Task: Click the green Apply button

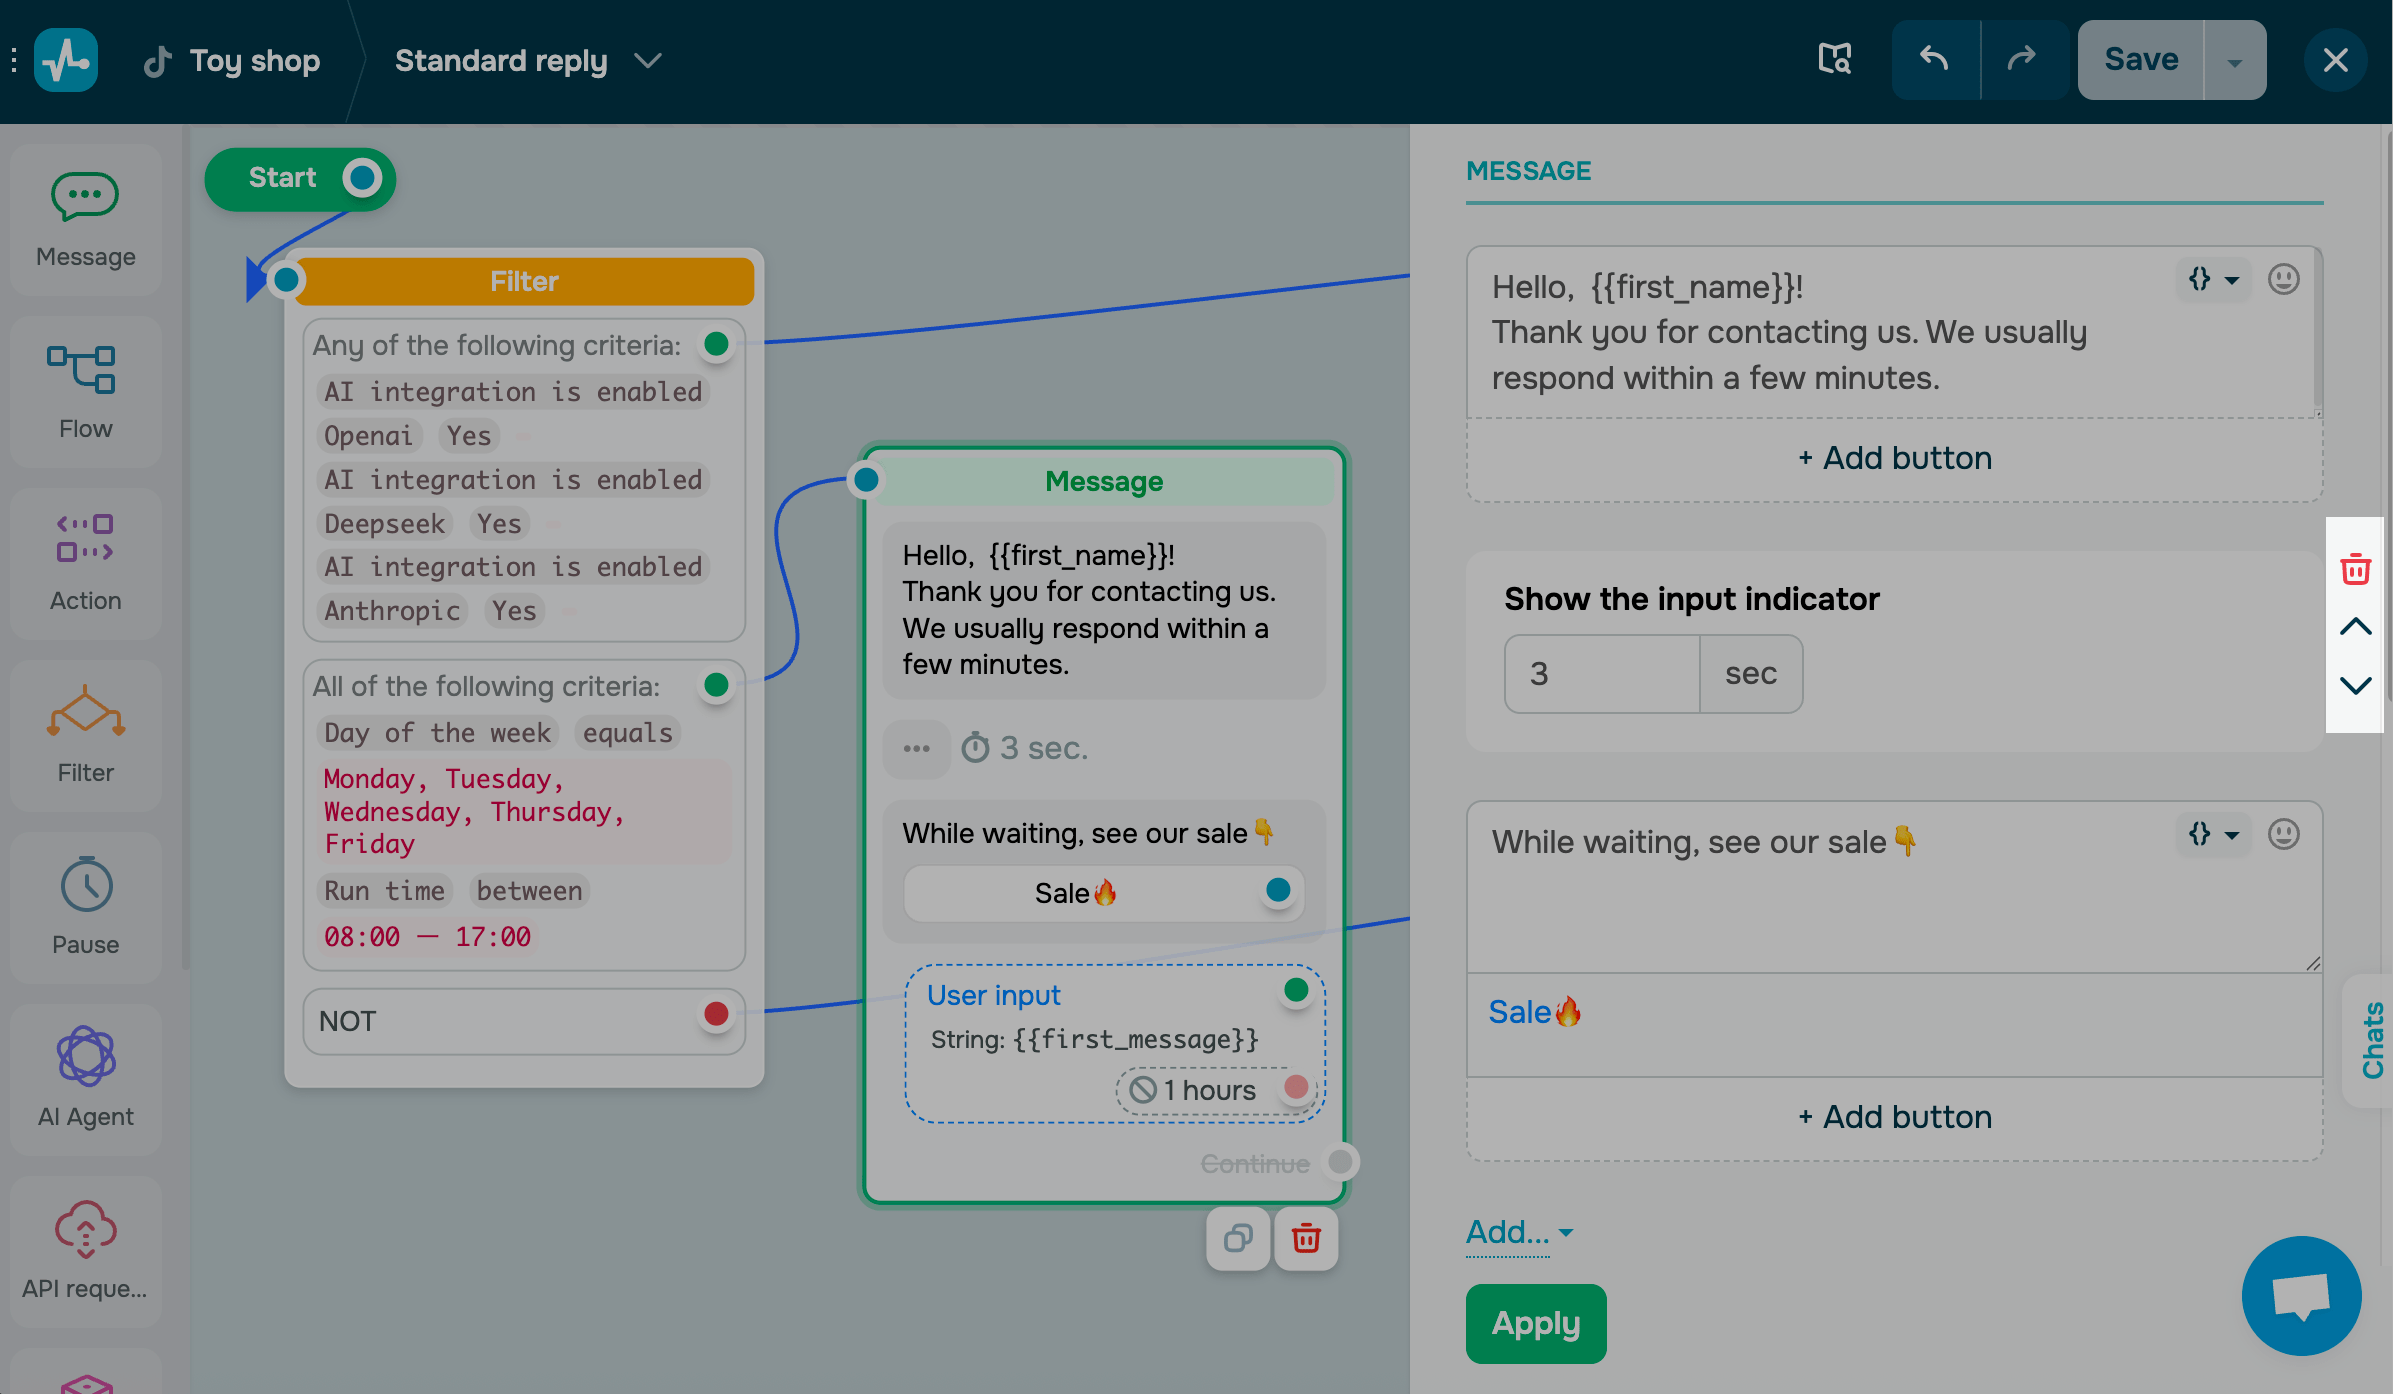Action: pos(1535,1323)
